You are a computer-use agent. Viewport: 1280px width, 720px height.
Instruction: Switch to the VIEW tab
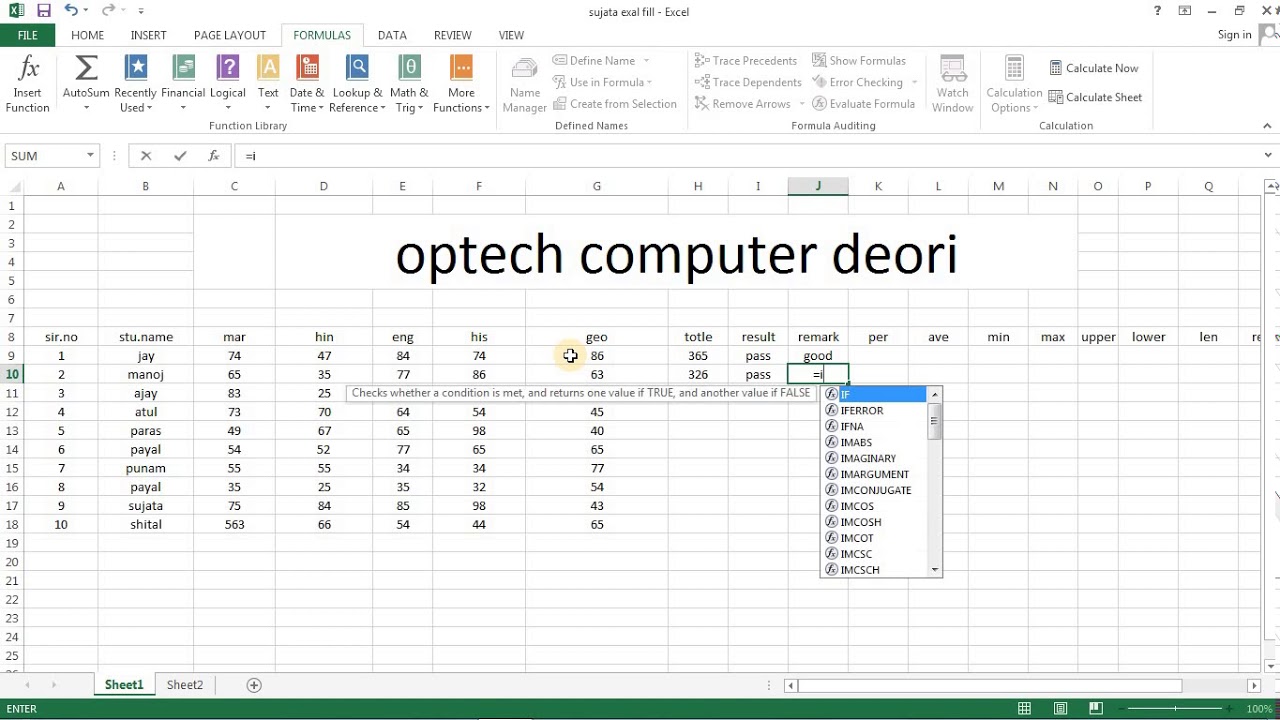(x=511, y=35)
